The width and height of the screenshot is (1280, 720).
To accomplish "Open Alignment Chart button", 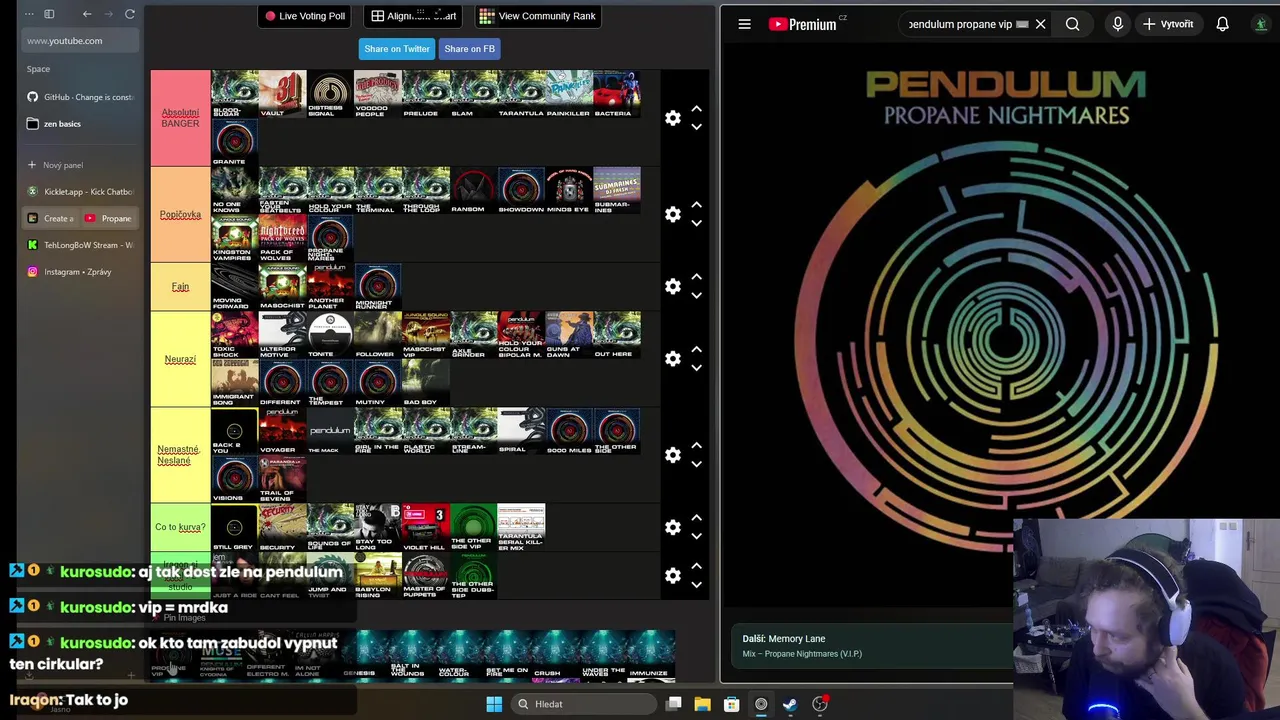I will (x=414, y=16).
